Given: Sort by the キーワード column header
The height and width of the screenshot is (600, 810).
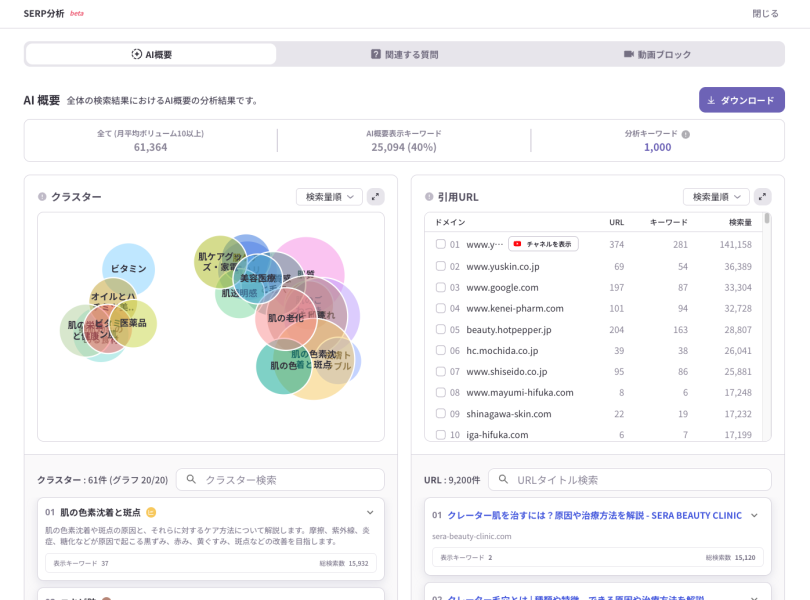Looking at the screenshot, I should (668, 222).
